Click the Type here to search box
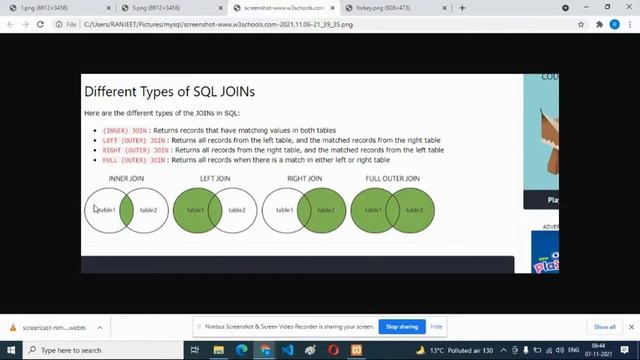Image resolution: width=640 pixels, height=360 pixels. 103,350
